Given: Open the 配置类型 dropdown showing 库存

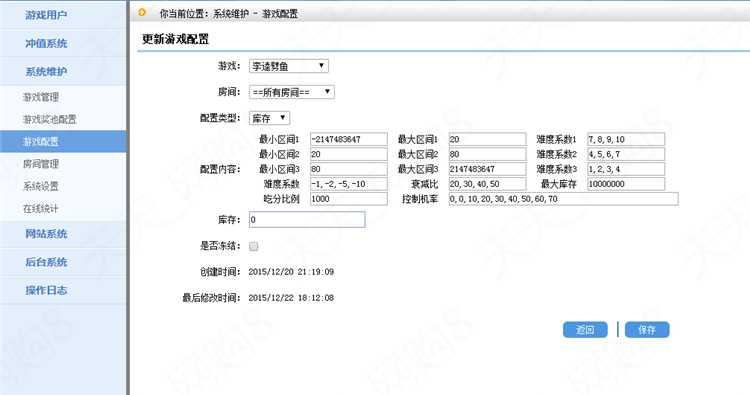Looking at the screenshot, I should 269,118.
